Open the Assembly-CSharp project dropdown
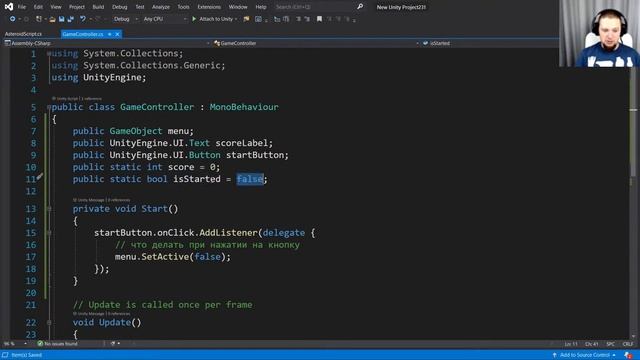This screenshot has height=360, width=640. point(107,43)
